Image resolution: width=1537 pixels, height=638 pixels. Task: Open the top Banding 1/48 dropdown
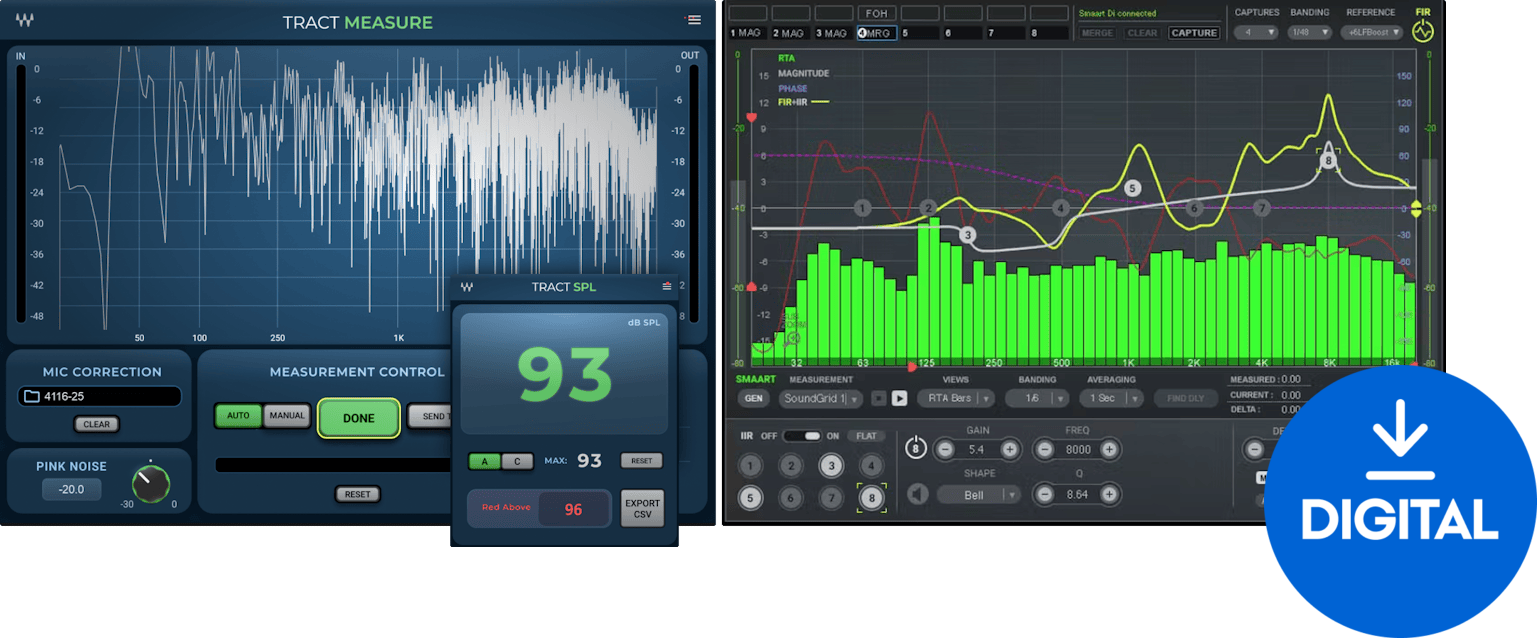coord(1310,32)
